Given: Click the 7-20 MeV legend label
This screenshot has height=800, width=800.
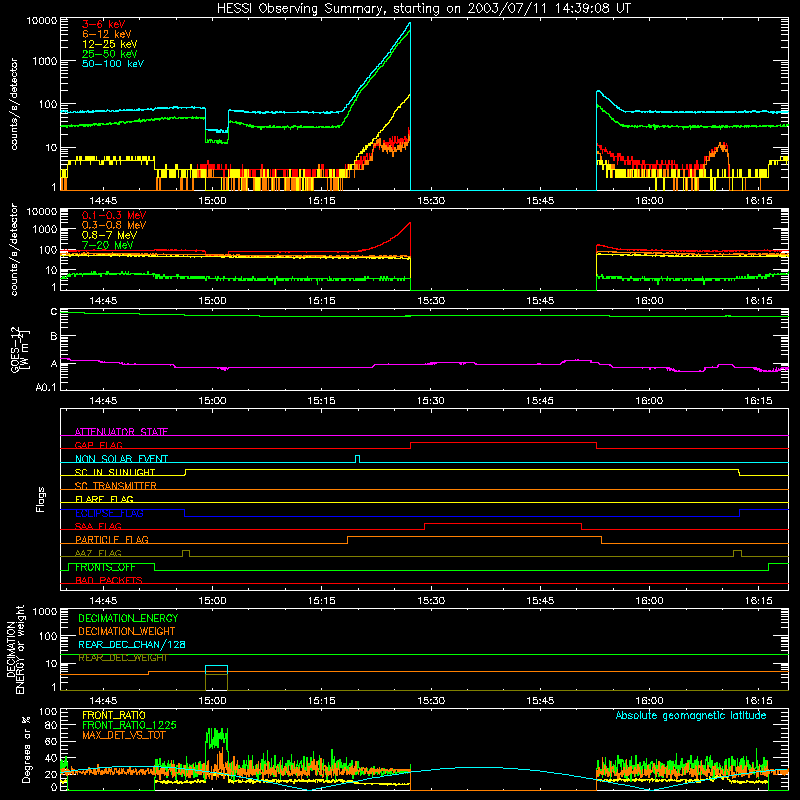Looking at the screenshot, I should point(108,245).
